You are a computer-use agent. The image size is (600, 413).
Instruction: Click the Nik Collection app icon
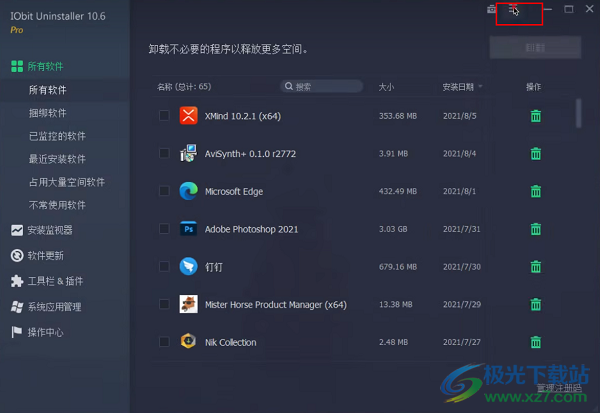(189, 341)
